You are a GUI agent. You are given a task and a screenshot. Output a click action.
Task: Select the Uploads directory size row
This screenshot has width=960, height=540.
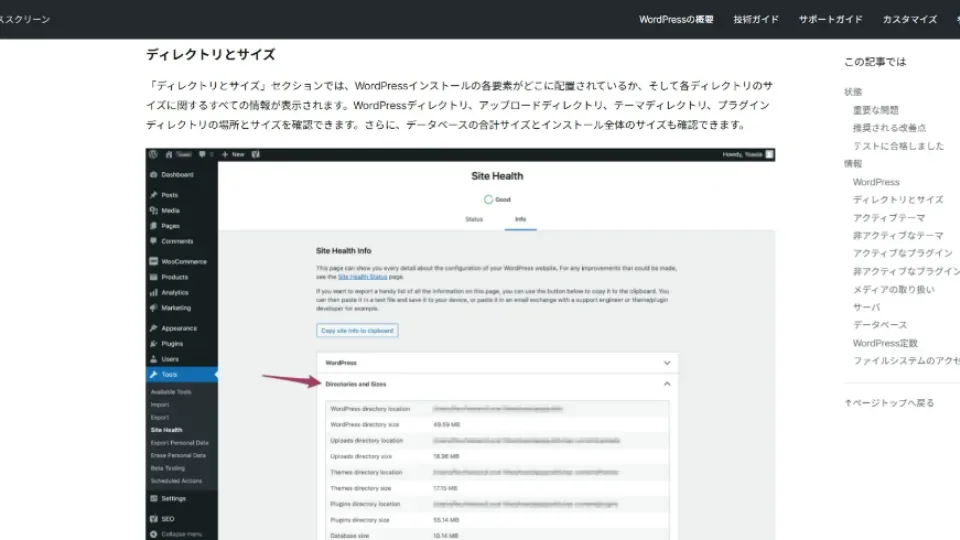497,456
